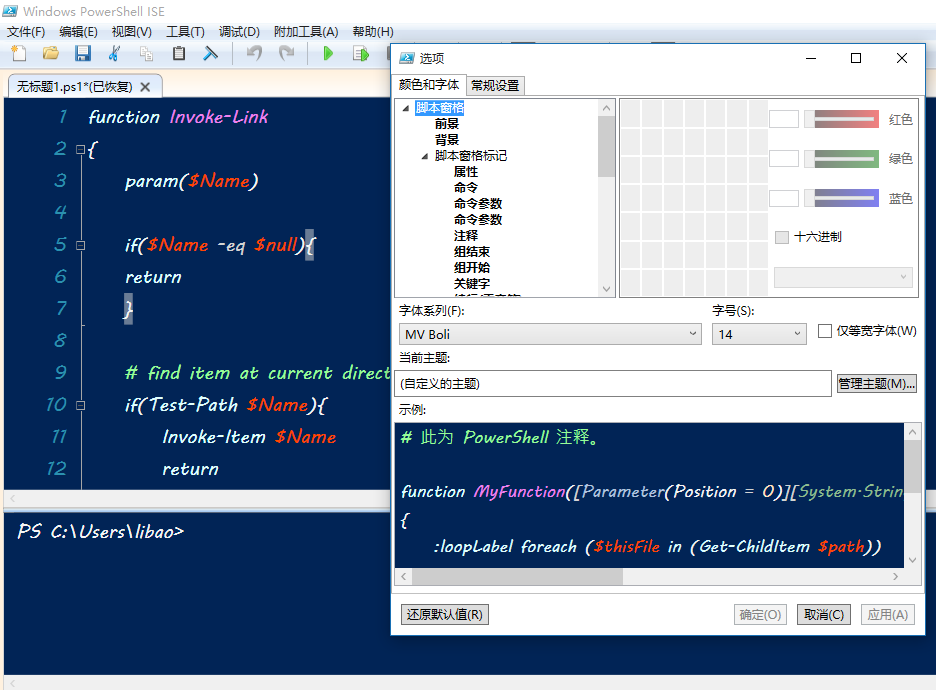Toggle the 仅等宽字体 checkbox
Viewport: 936px width, 690px height.
(824, 331)
